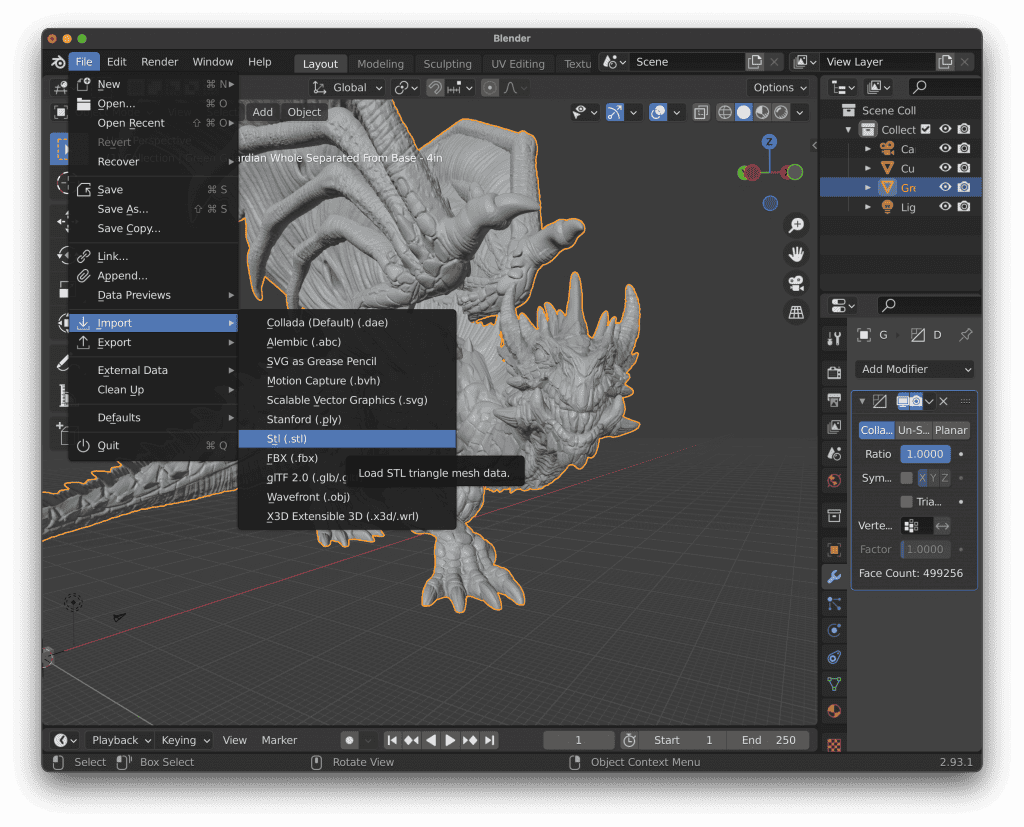Screen dimensions: 1024x827
Task: Open the Options dropdown
Action: [779, 88]
